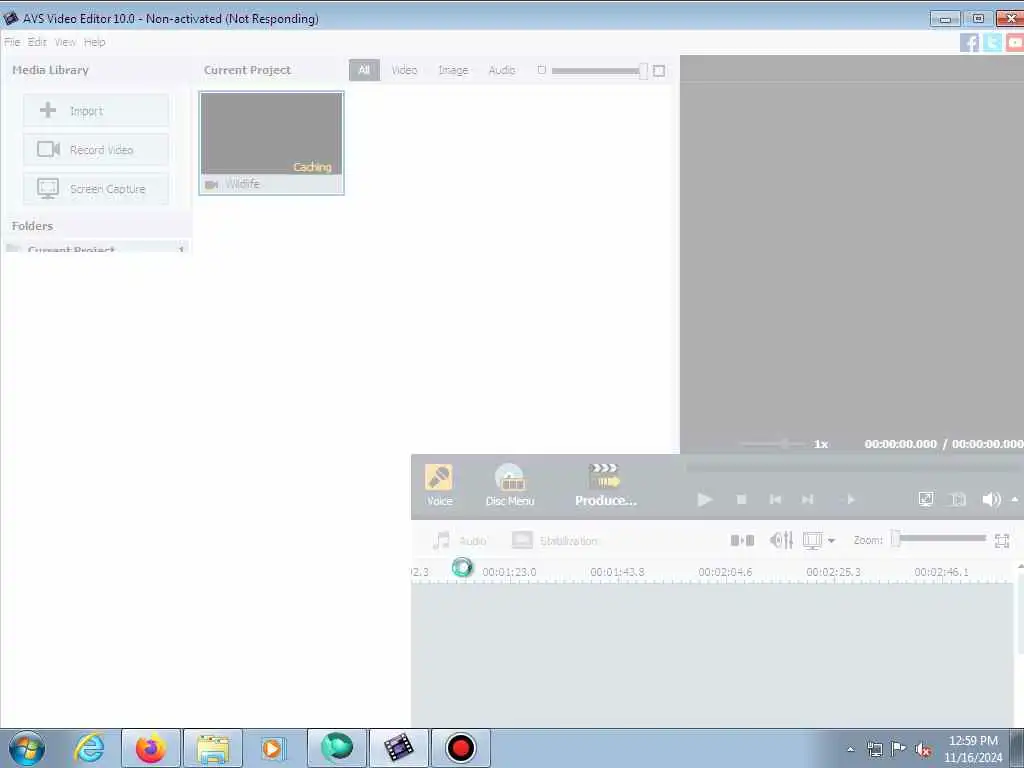The width and height of the screenshot is (1024, 768).
Task: Click the muted volume tray icon
Action: [x=923, y=750]
